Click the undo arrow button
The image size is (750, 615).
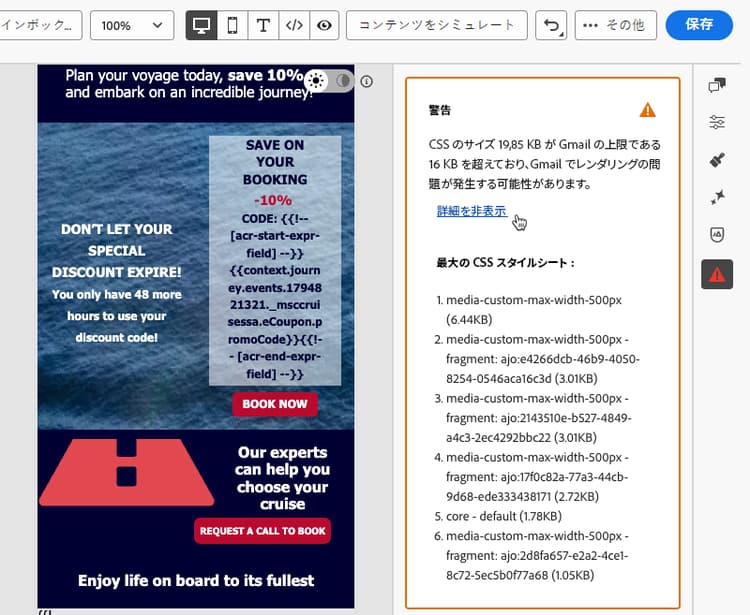point(551,25)
